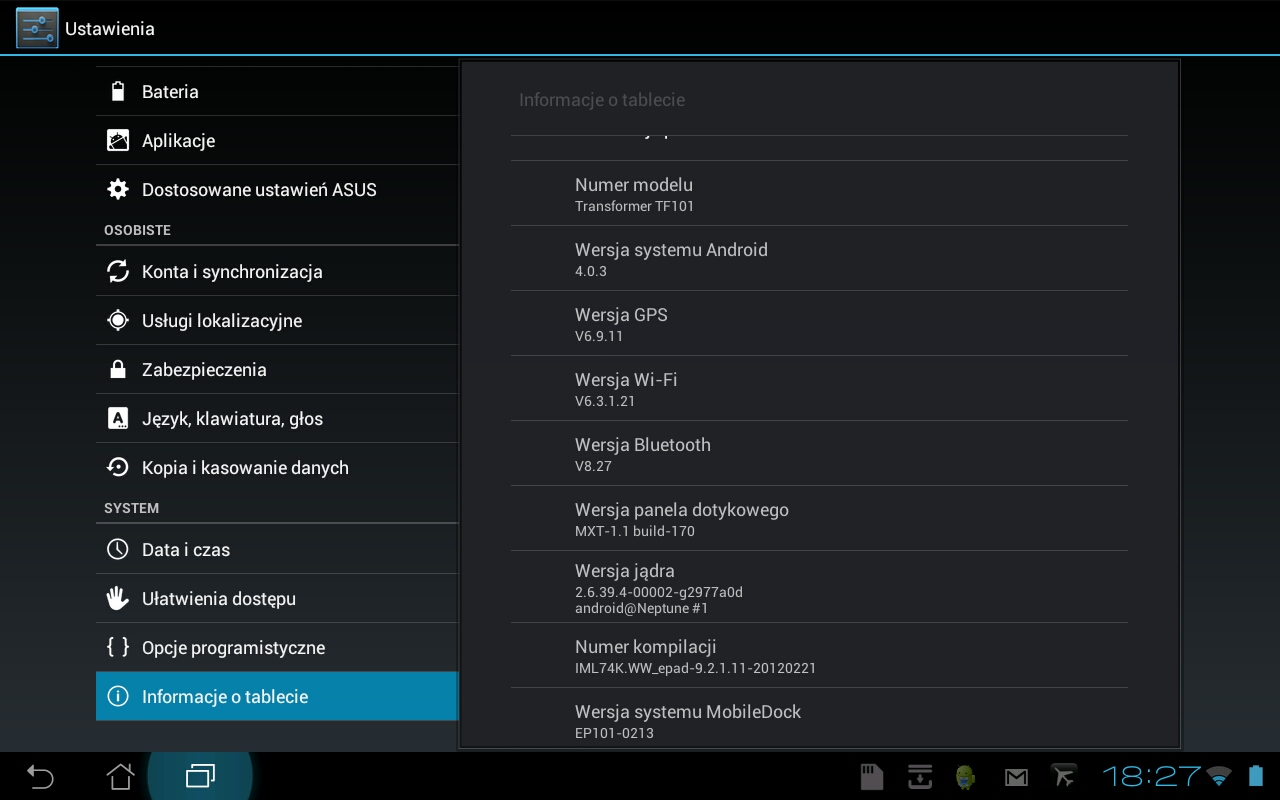
Task: Tap the clock showing 18:27
Action: click(1151, 776)
